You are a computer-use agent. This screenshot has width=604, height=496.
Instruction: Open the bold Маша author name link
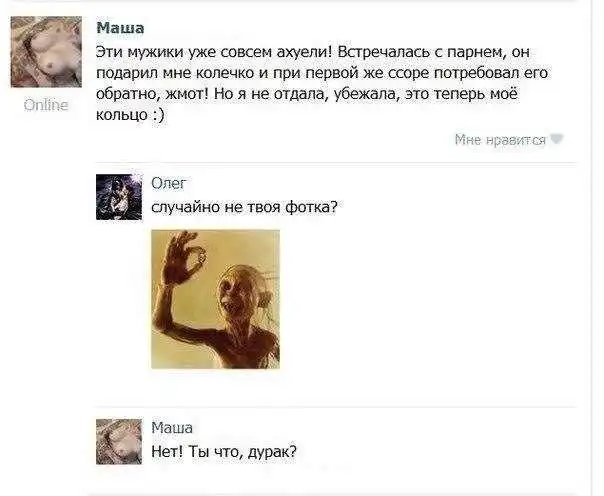120,28
